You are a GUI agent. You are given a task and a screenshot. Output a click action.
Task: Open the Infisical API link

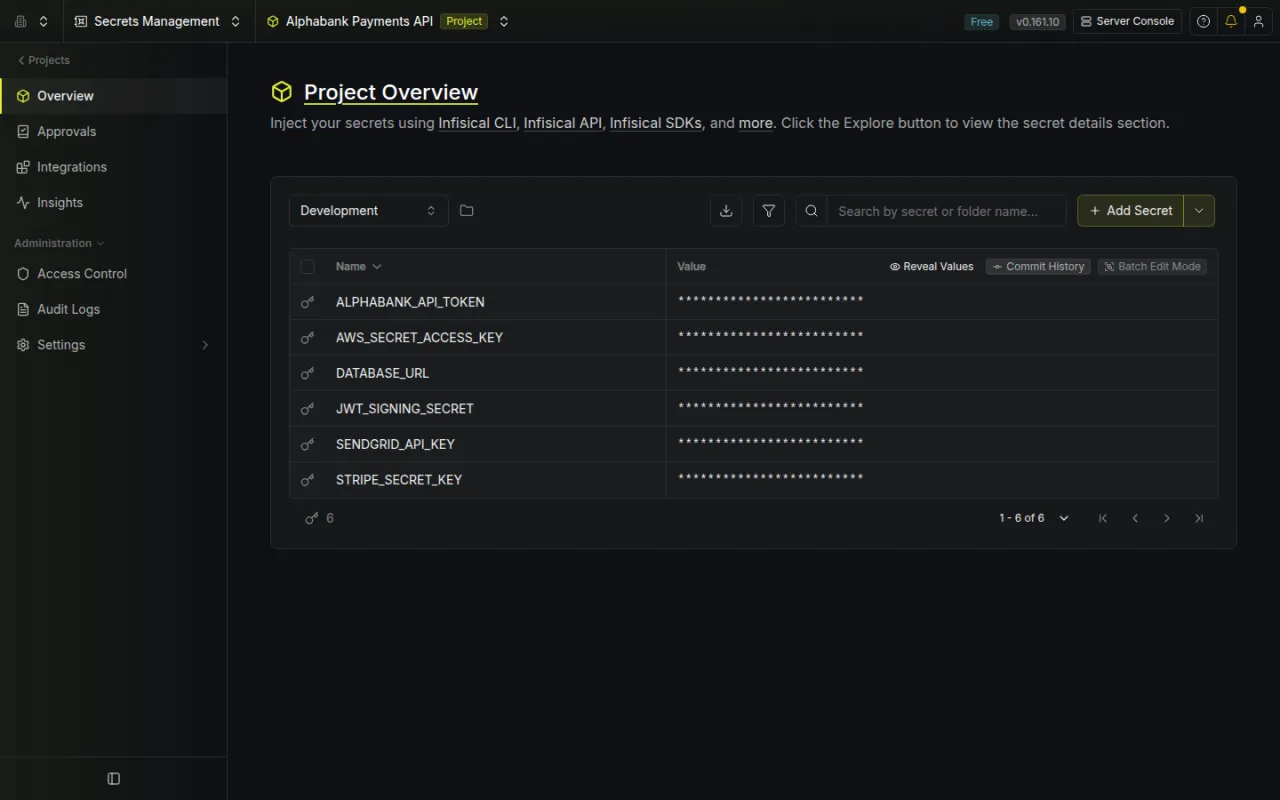click(x=563, y=123)
